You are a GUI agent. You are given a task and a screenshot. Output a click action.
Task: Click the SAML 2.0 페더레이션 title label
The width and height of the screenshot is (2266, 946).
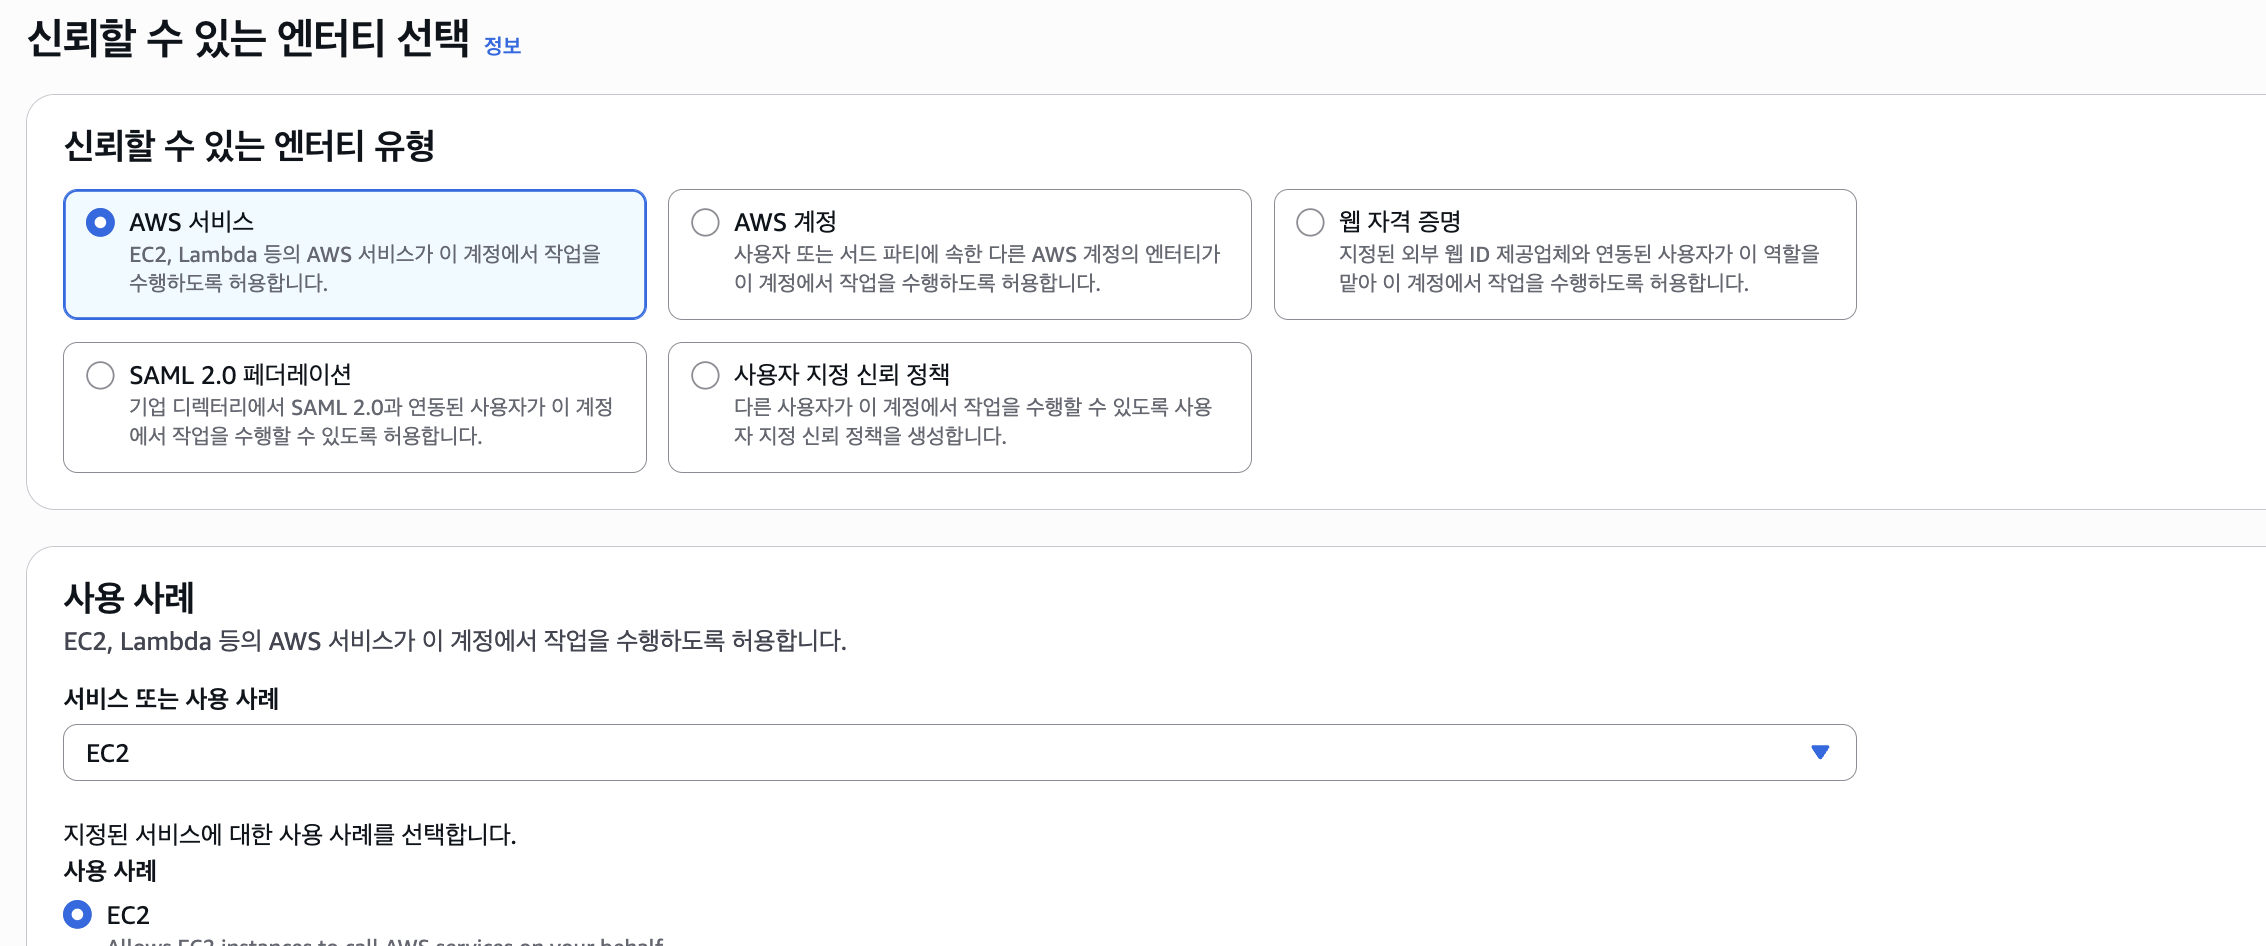(240, 375)
